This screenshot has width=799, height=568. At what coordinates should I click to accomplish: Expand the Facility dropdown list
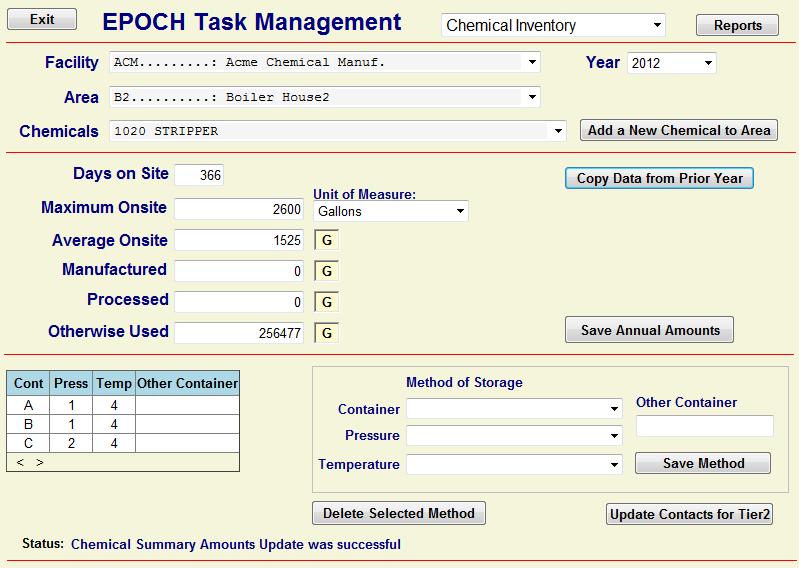click(x=325, y=62)
